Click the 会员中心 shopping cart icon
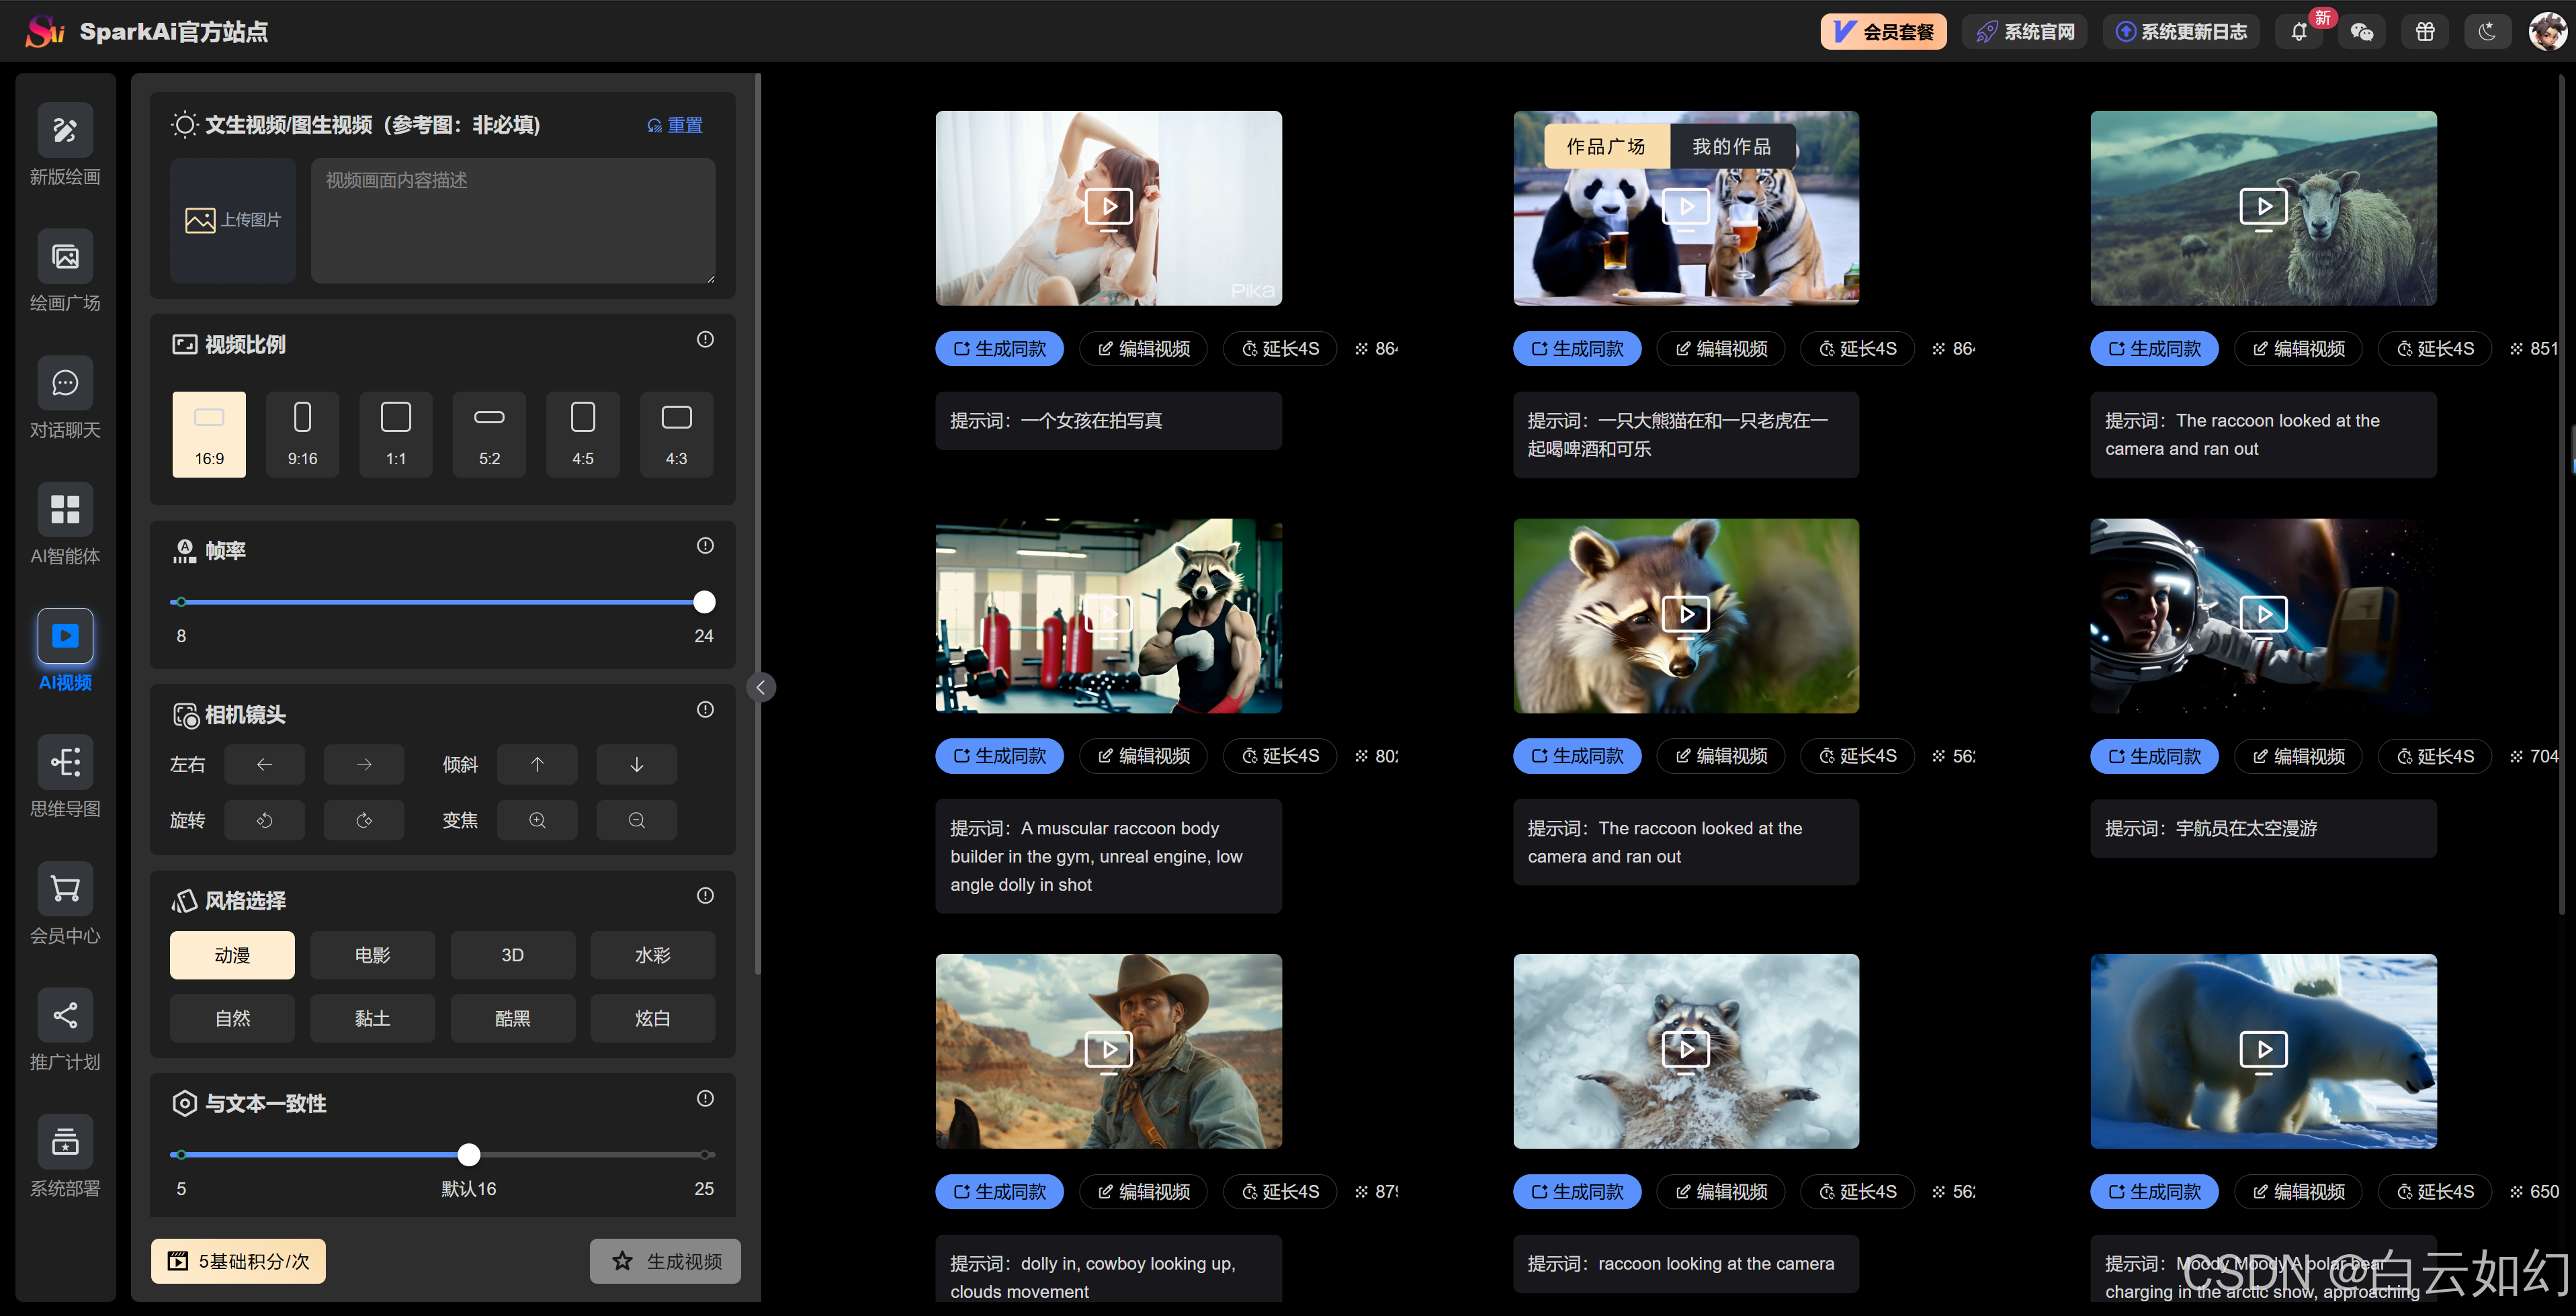 [x=65, y=889]
